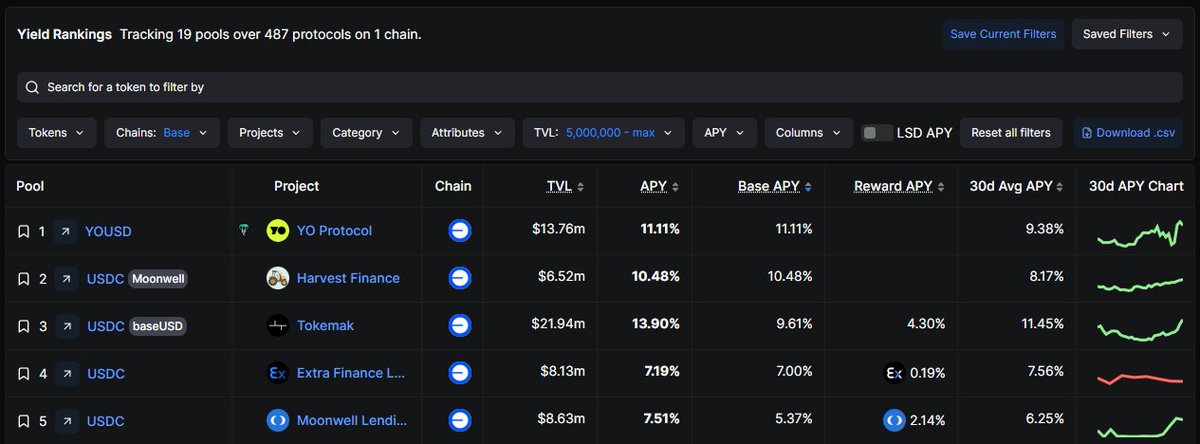Click Base chain icon in Extra Finance row
The image size is (1200, 444).
pos(460,373)
